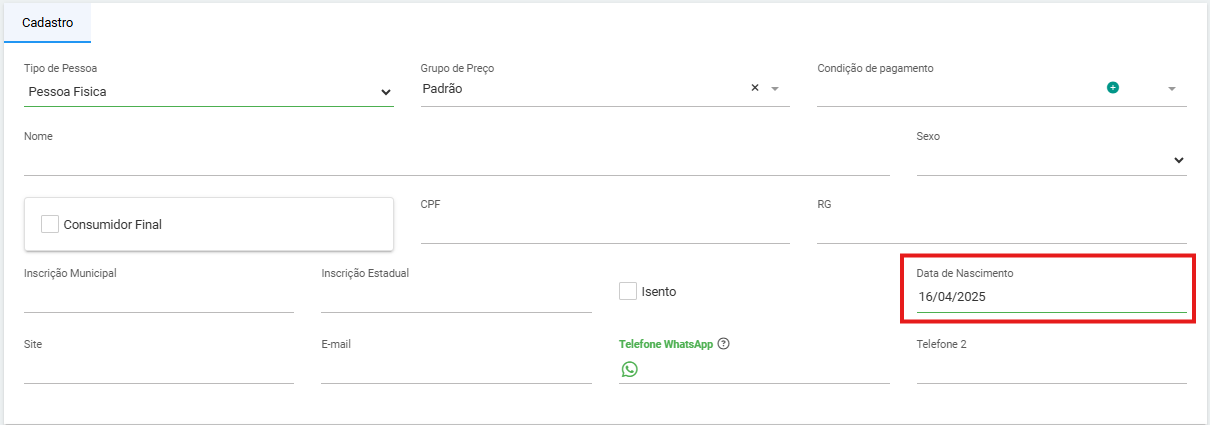Check the Consumidor Final checkbox
Image resolution: width=1210 pixels, height=425 pixels.
point(50,224)
